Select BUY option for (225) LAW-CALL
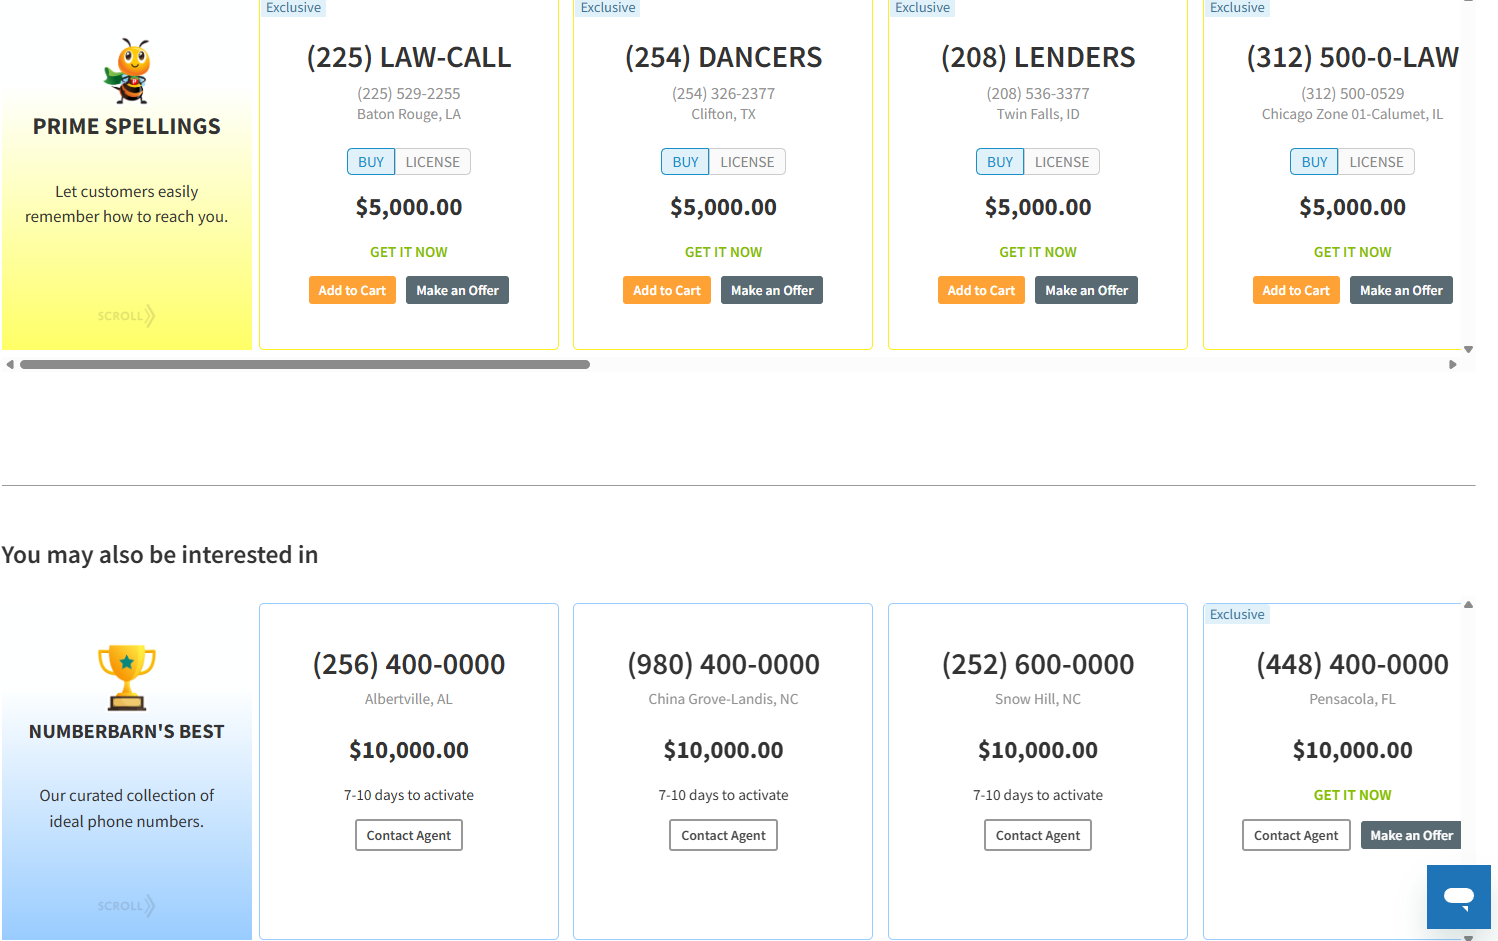Viewport: 1498px width, 941px height. [x=371, y=162]
